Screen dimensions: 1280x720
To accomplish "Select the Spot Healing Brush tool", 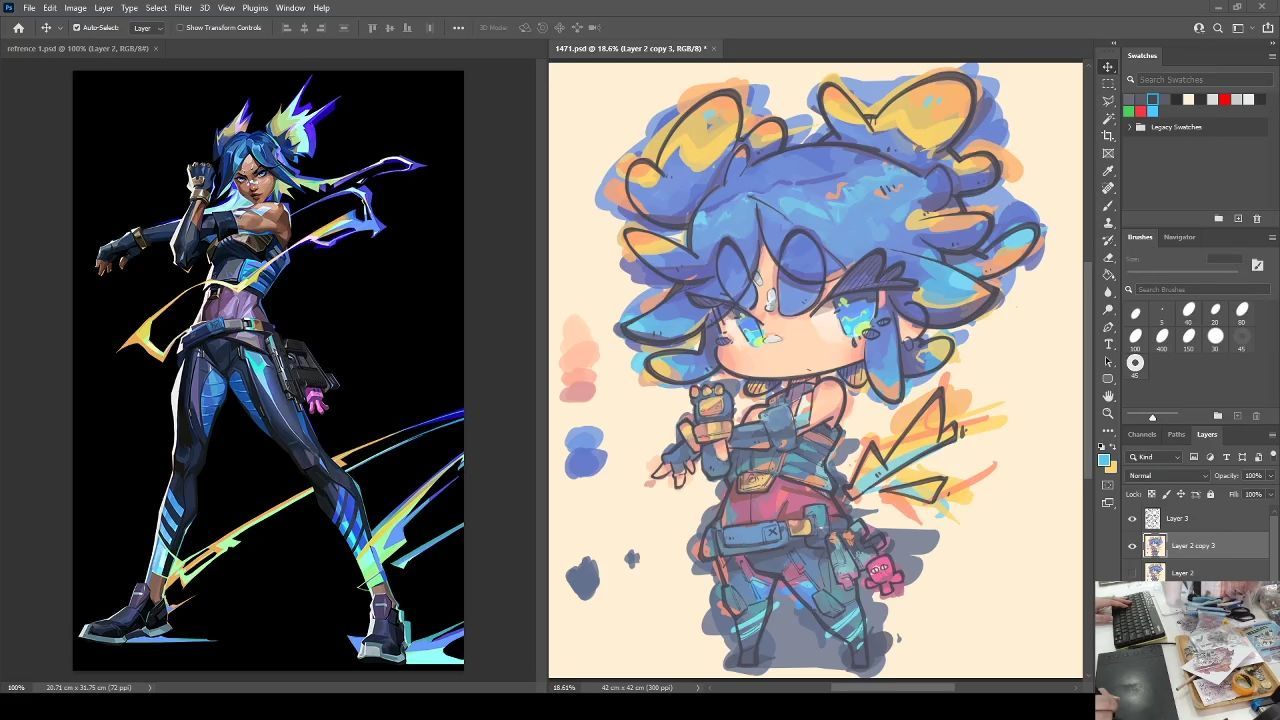I will [1108, 188].
